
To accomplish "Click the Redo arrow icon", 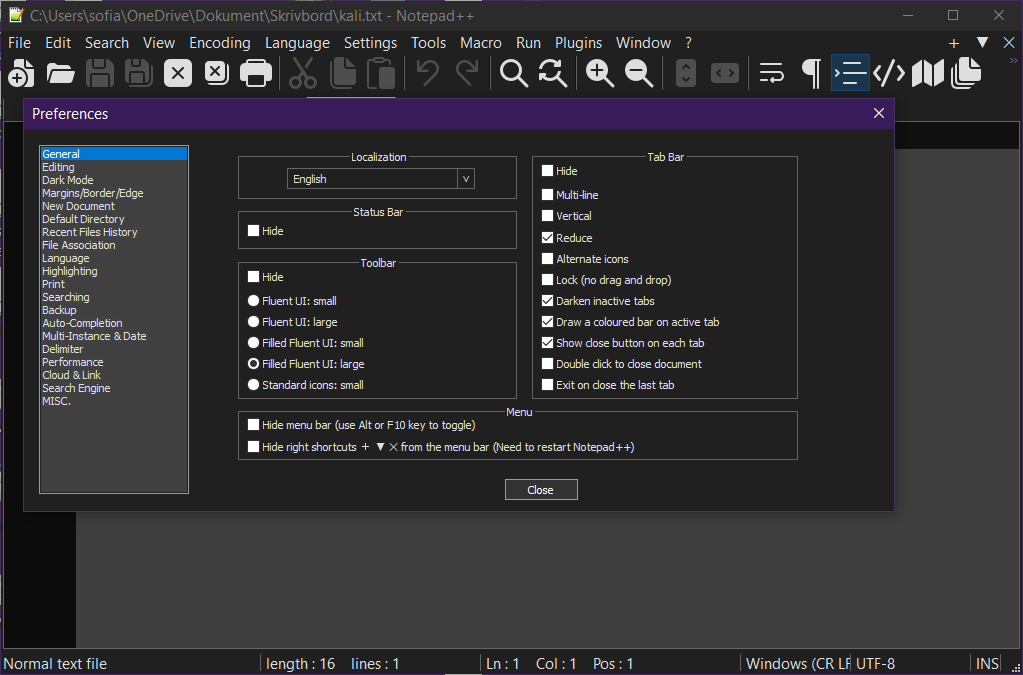I will (467, 72).
